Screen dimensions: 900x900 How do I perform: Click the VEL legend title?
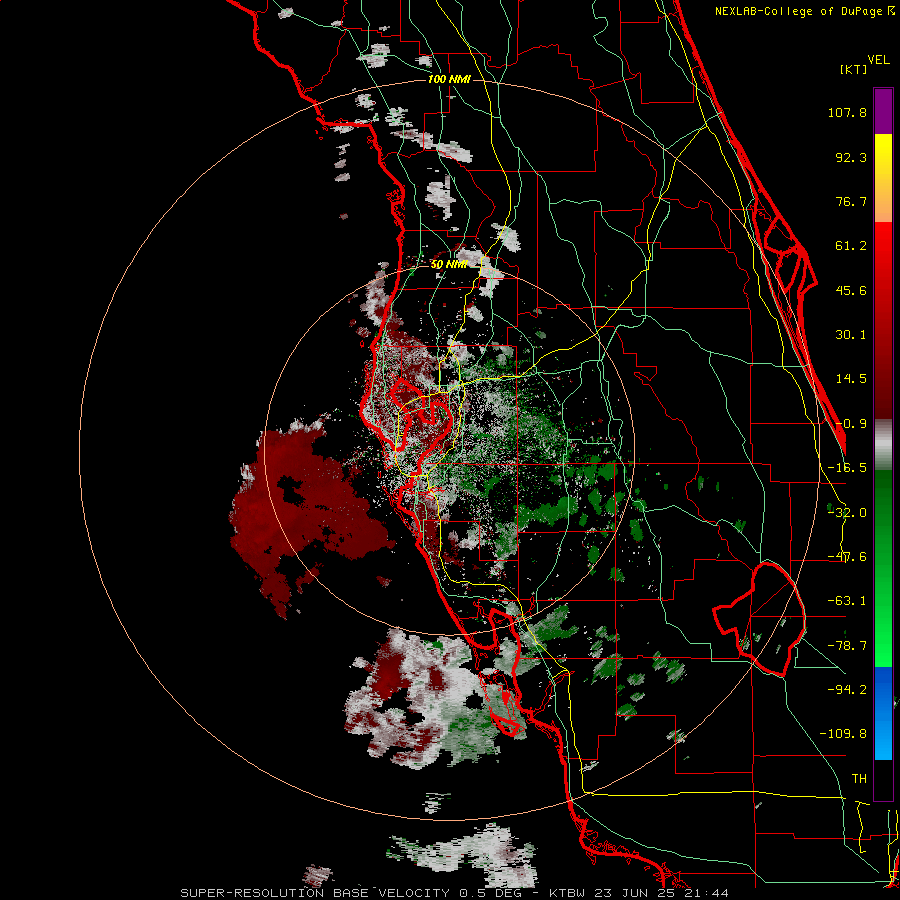(878, 60)
